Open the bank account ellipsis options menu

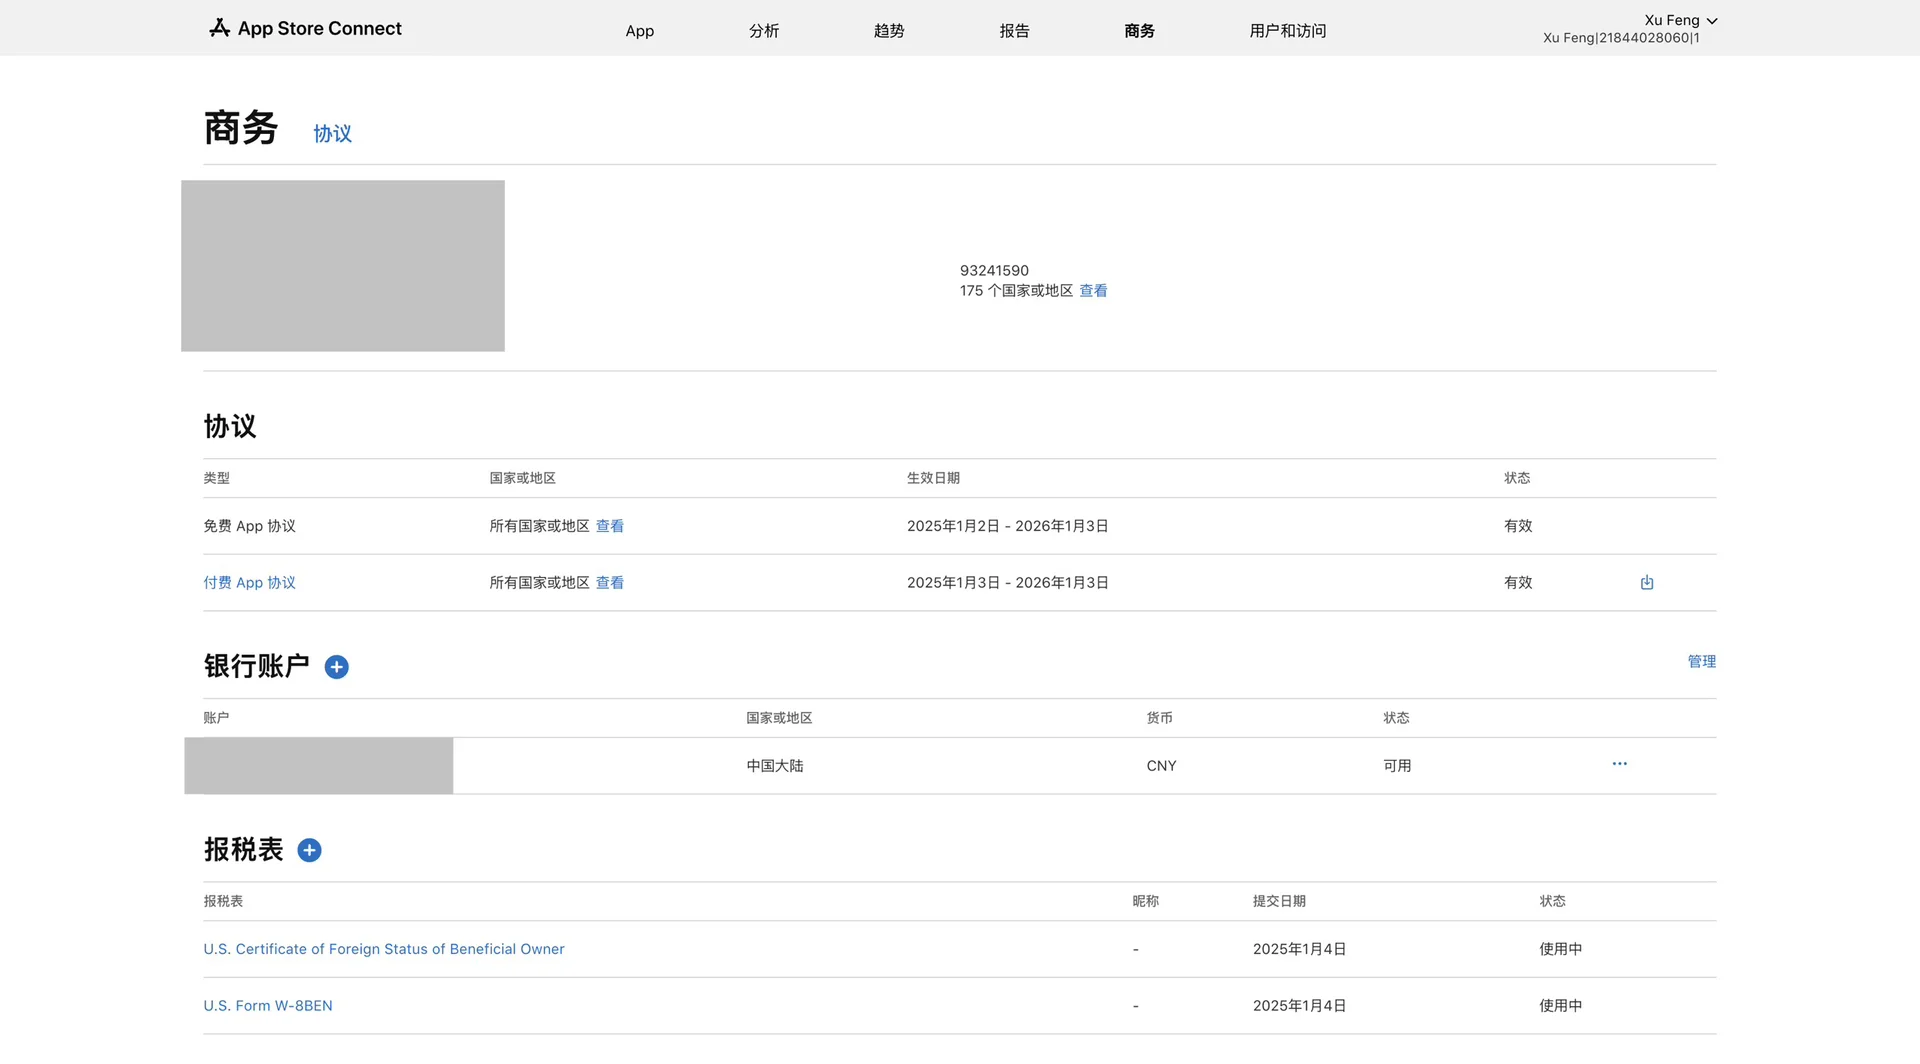[1620, 764]
